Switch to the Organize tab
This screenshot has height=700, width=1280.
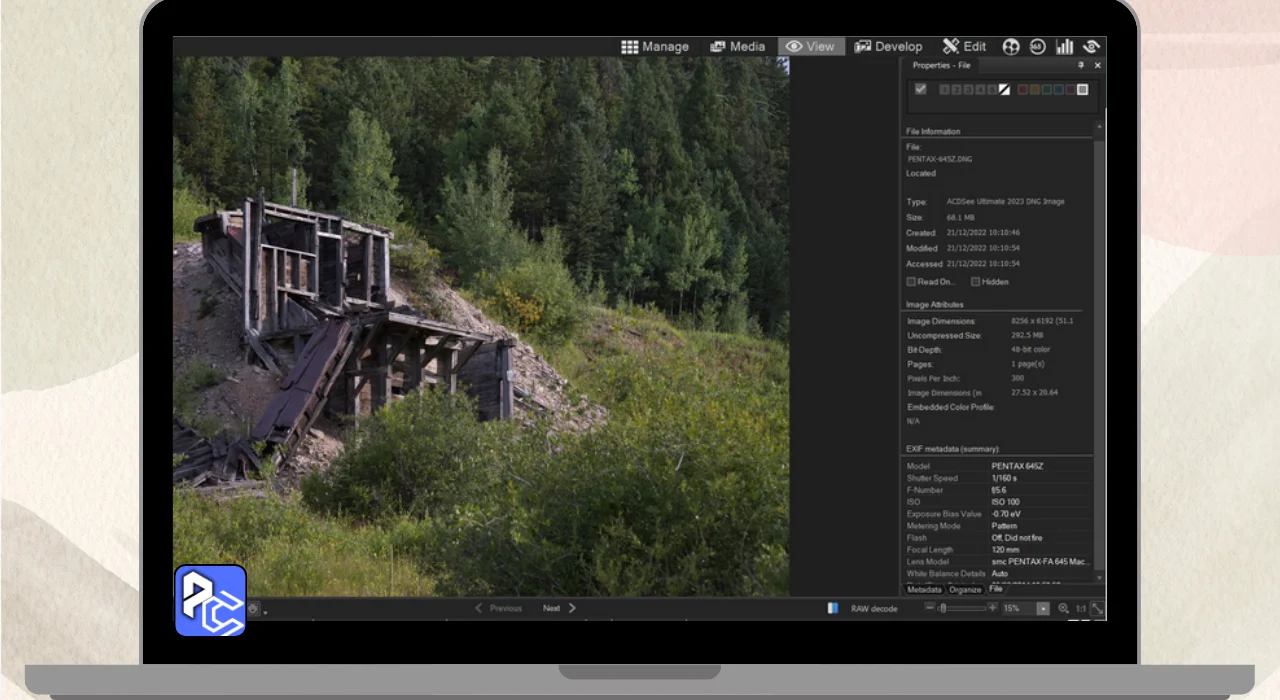(x=965, y=590)
